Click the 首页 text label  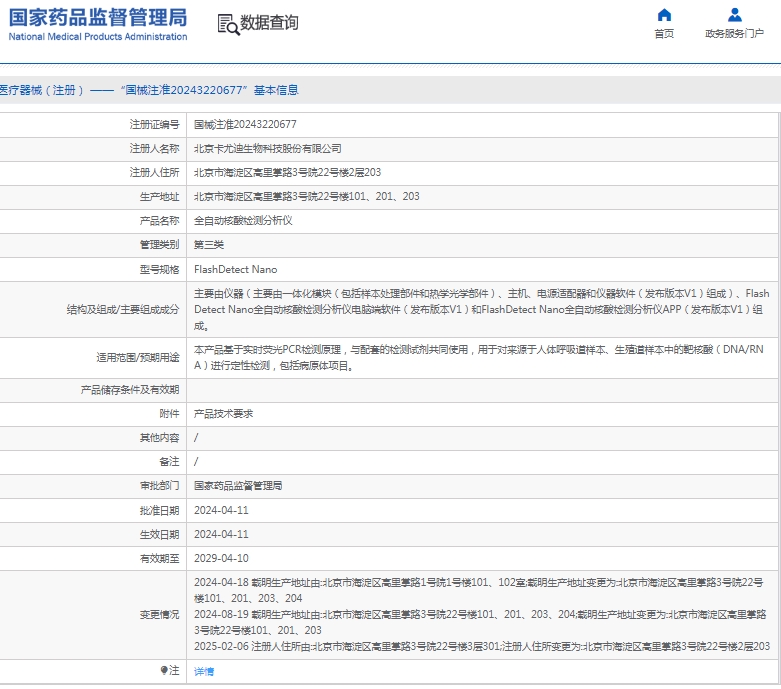tap(664, 34)
